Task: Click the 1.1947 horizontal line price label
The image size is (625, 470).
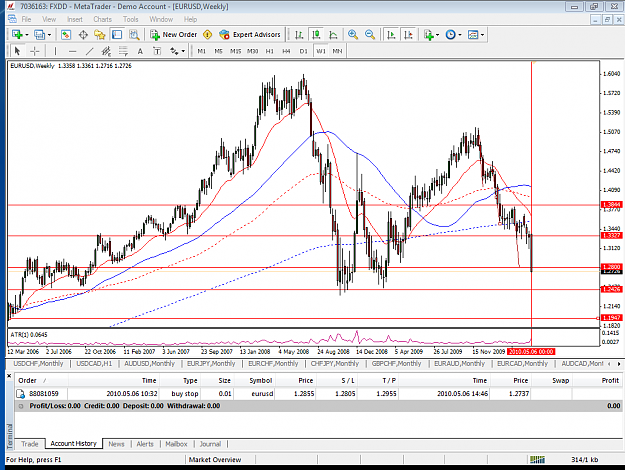Action: pos(611,317)
